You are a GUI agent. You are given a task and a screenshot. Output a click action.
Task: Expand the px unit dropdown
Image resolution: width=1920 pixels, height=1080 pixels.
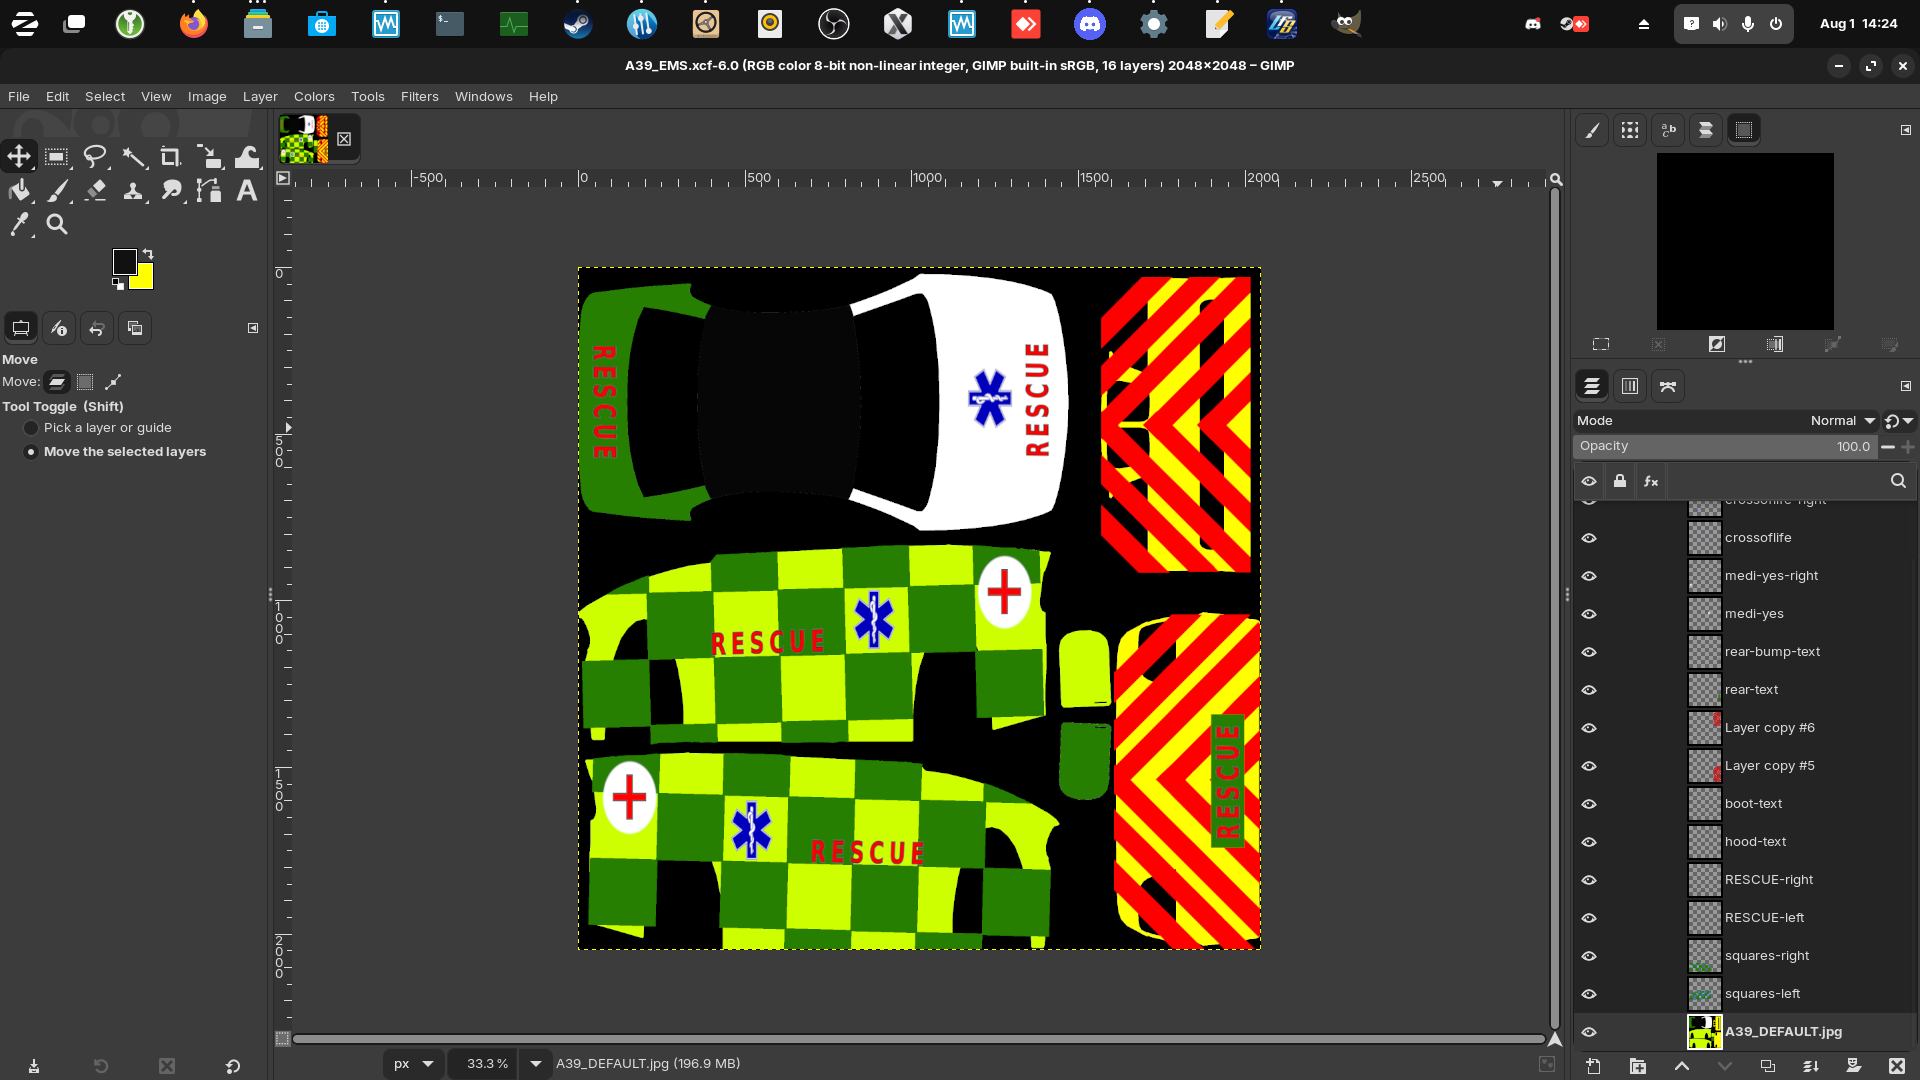point(428,1064)
